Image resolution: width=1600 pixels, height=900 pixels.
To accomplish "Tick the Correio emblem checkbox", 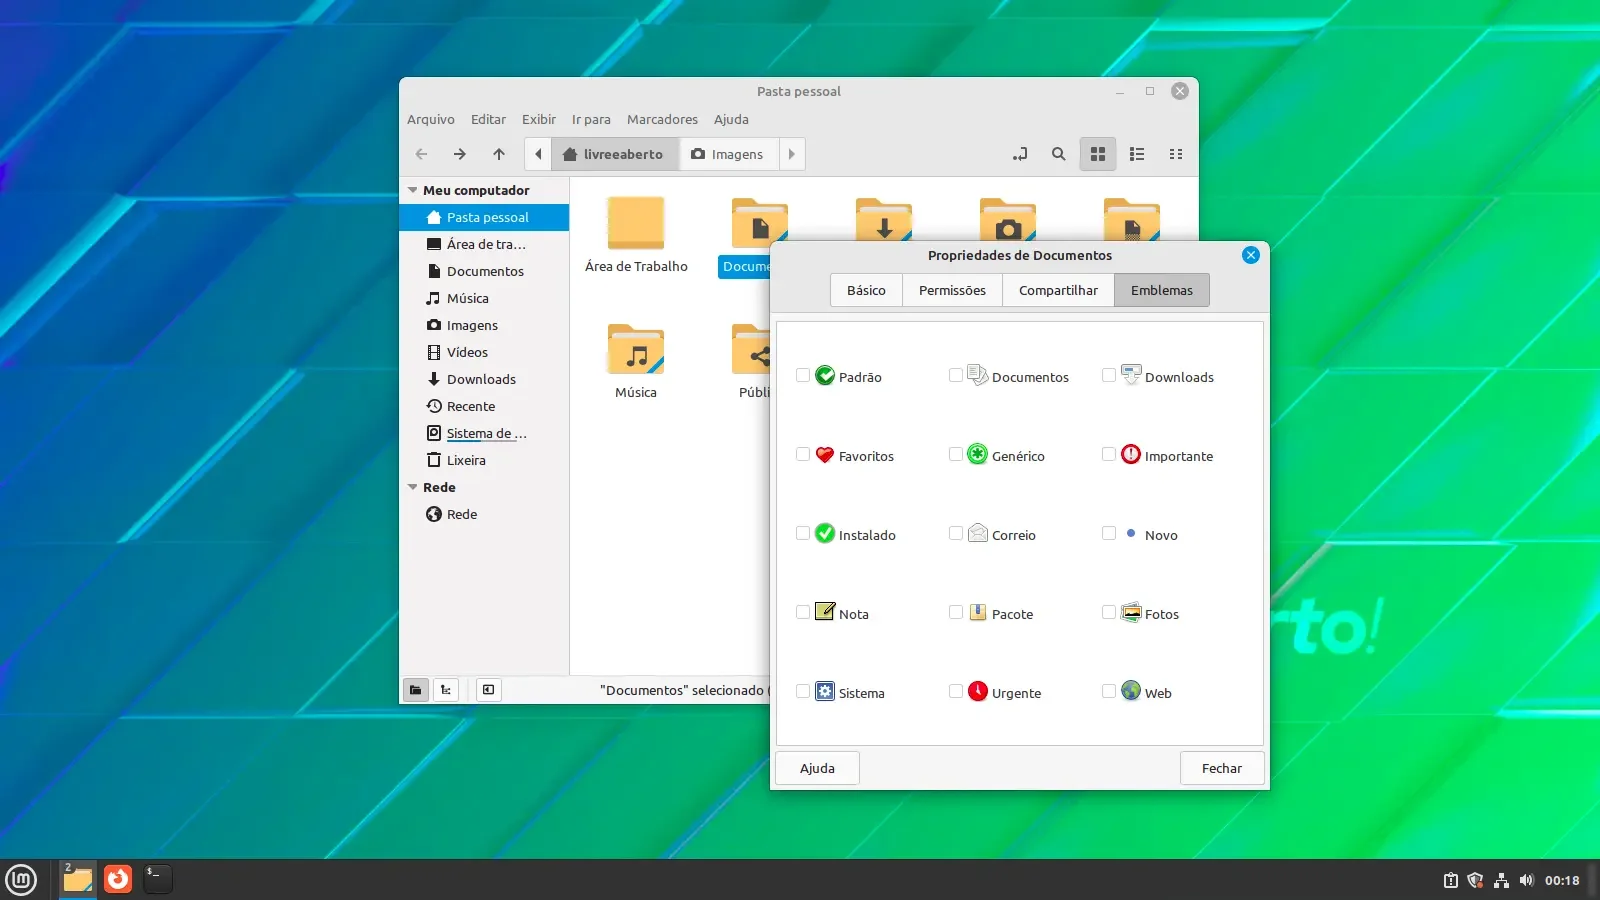I will click(x=956, y=533).
